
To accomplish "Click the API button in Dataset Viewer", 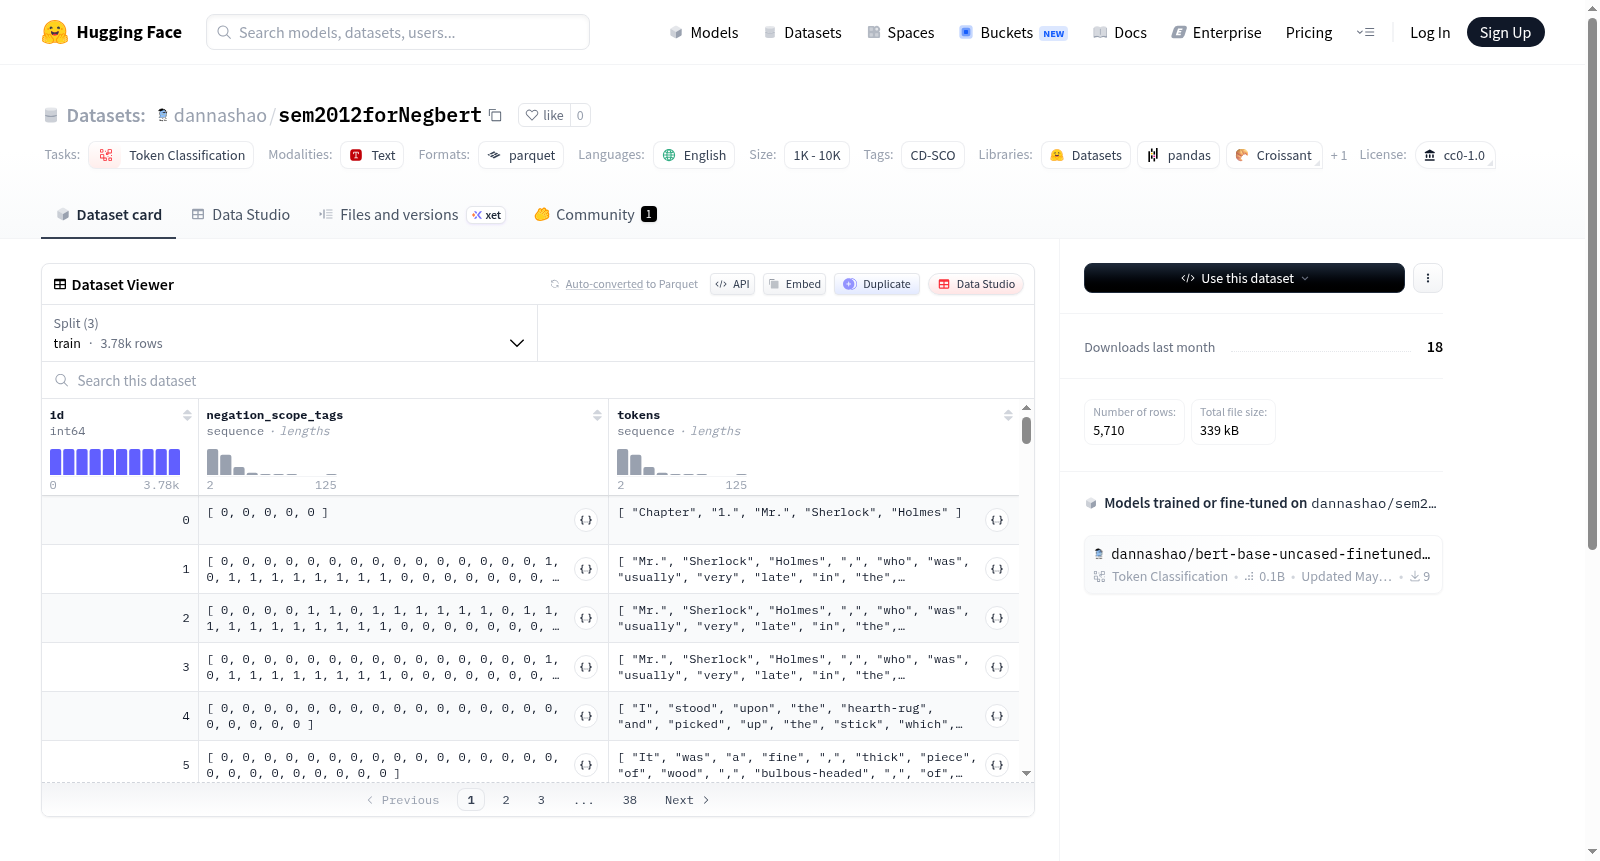I will coord(732,284).
